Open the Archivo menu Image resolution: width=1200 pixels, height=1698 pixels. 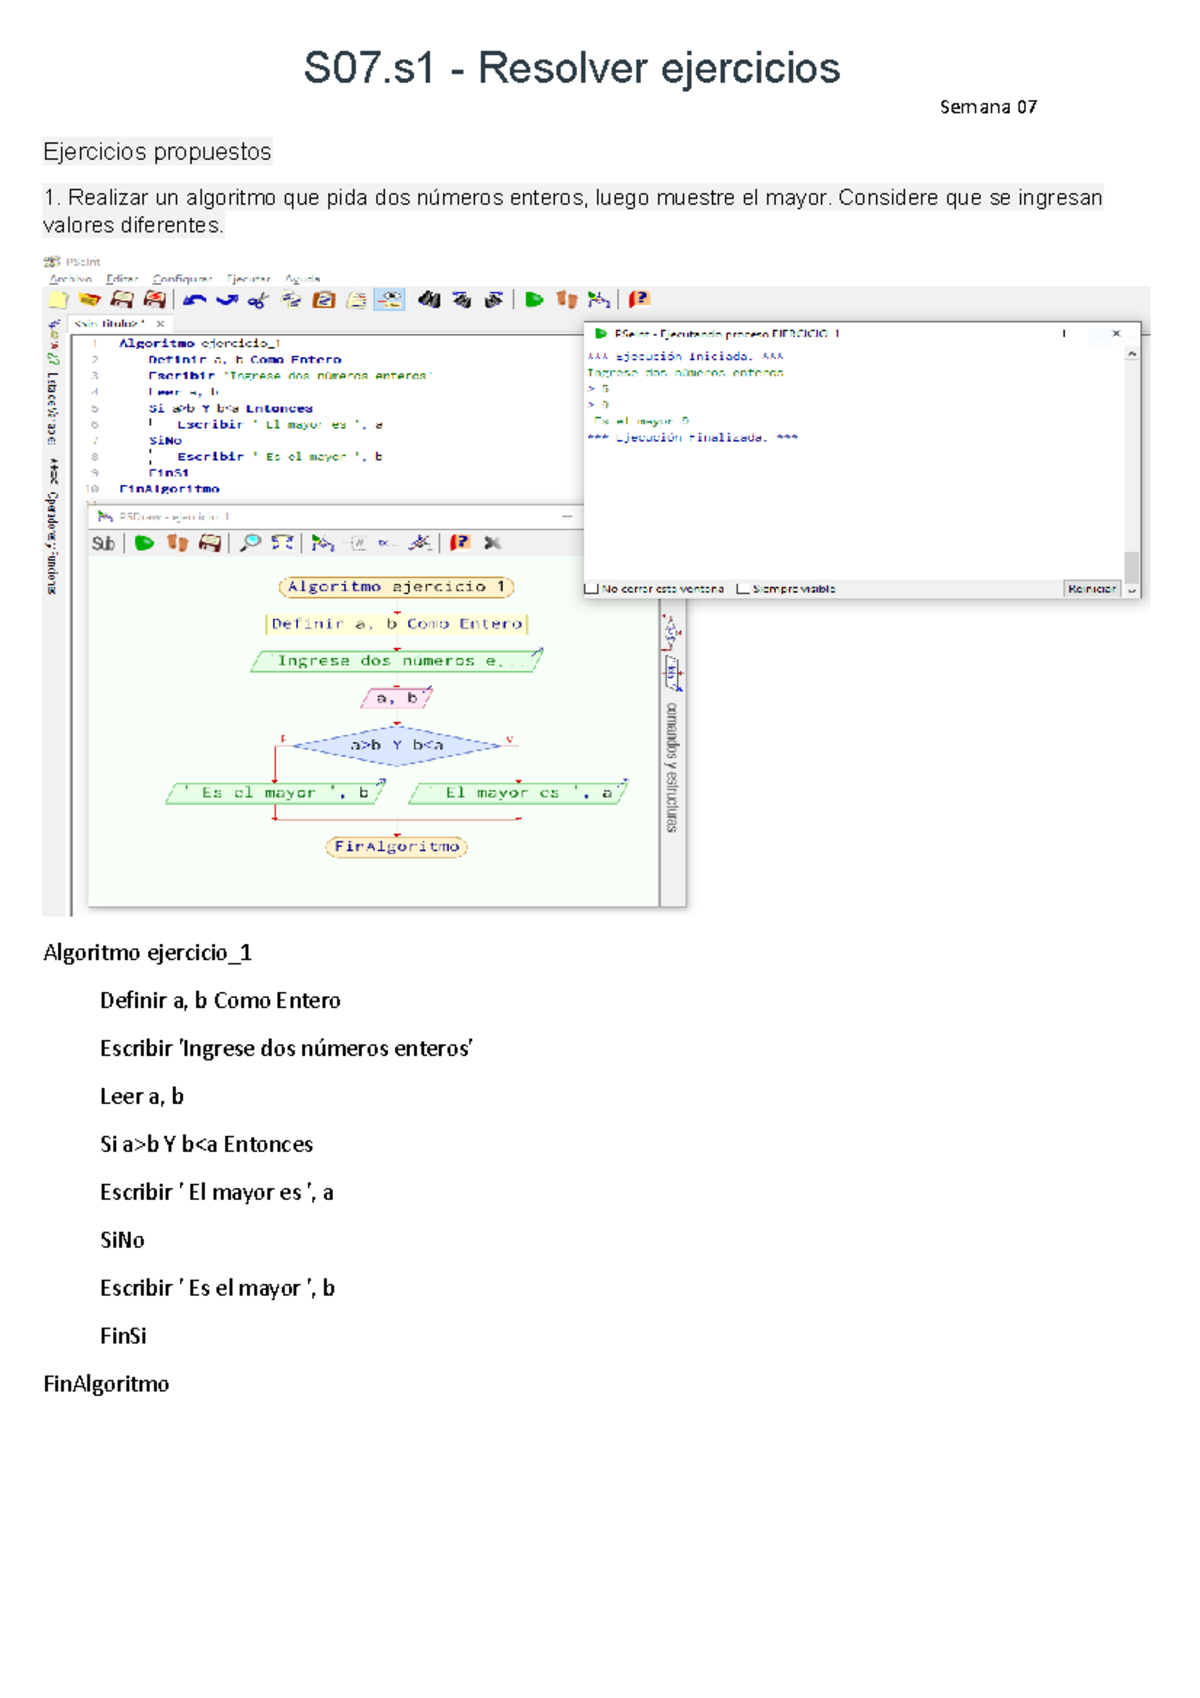[x=70, y=279]
